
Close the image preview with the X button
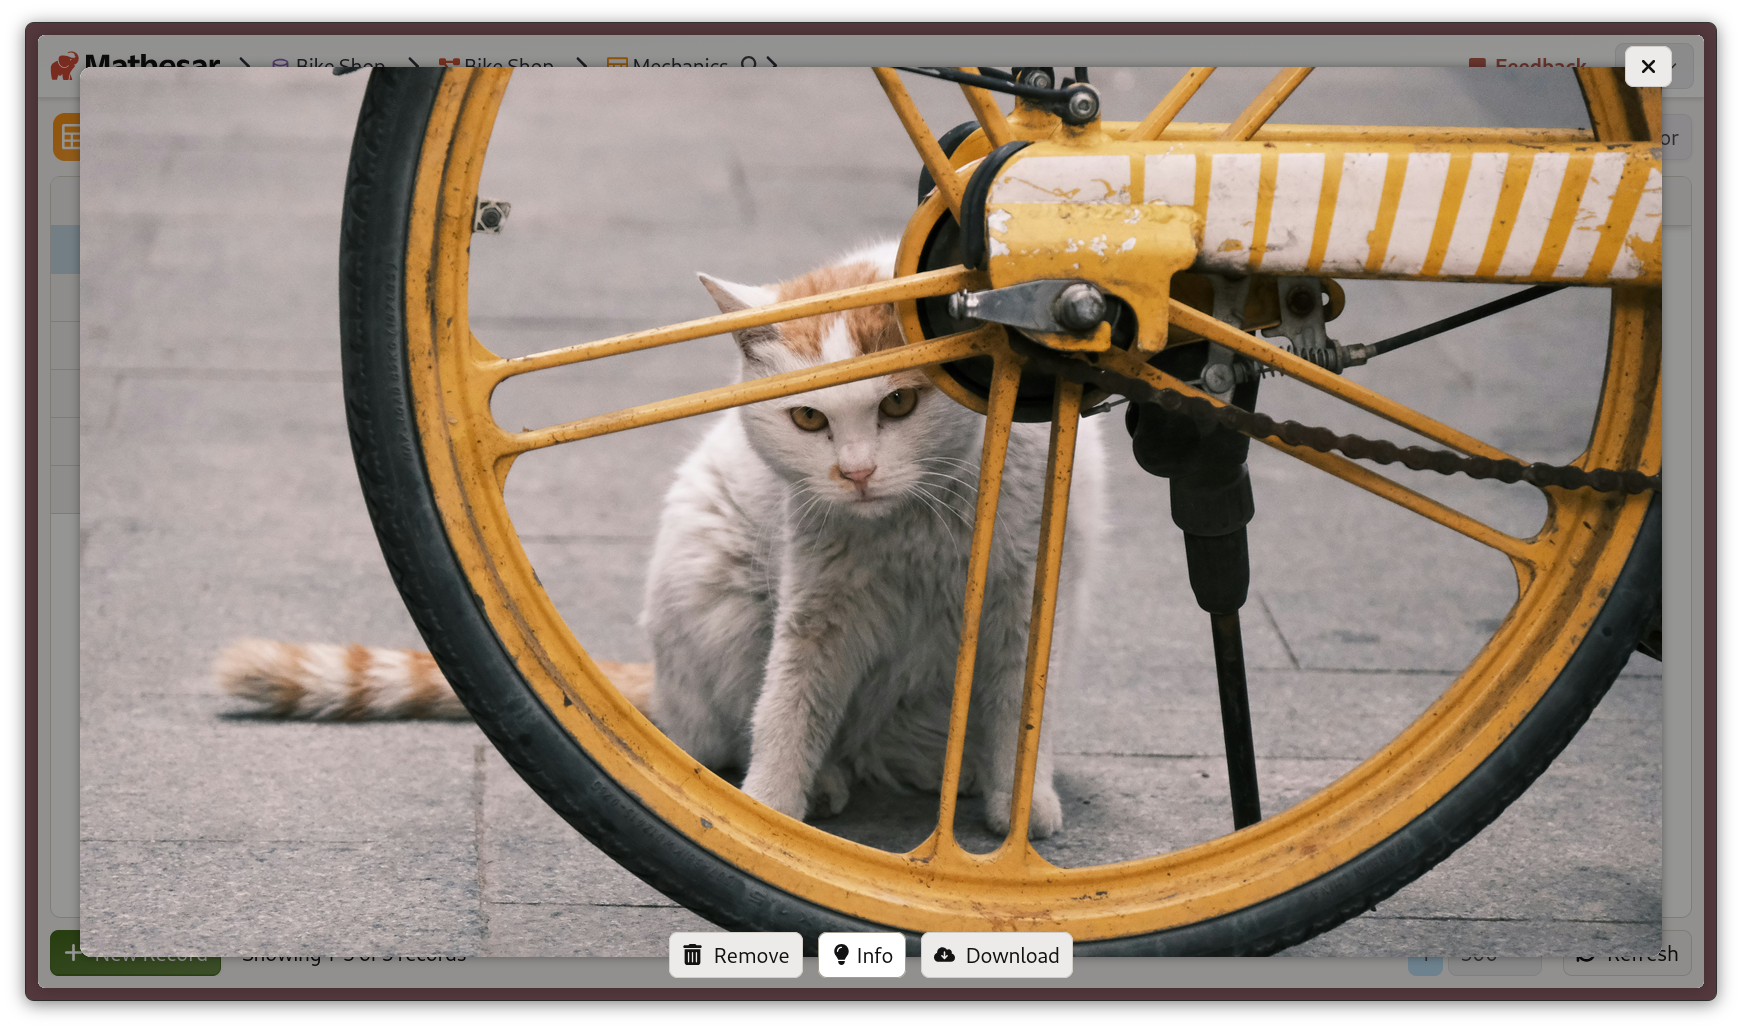point(1648,67)
